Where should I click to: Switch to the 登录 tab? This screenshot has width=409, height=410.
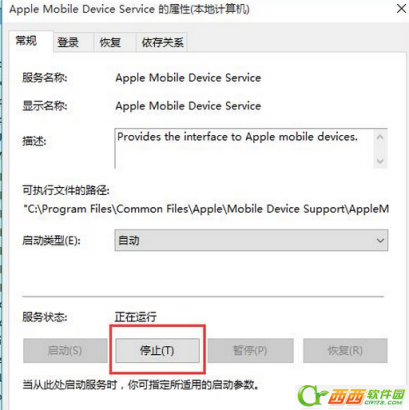coord(68,42)
